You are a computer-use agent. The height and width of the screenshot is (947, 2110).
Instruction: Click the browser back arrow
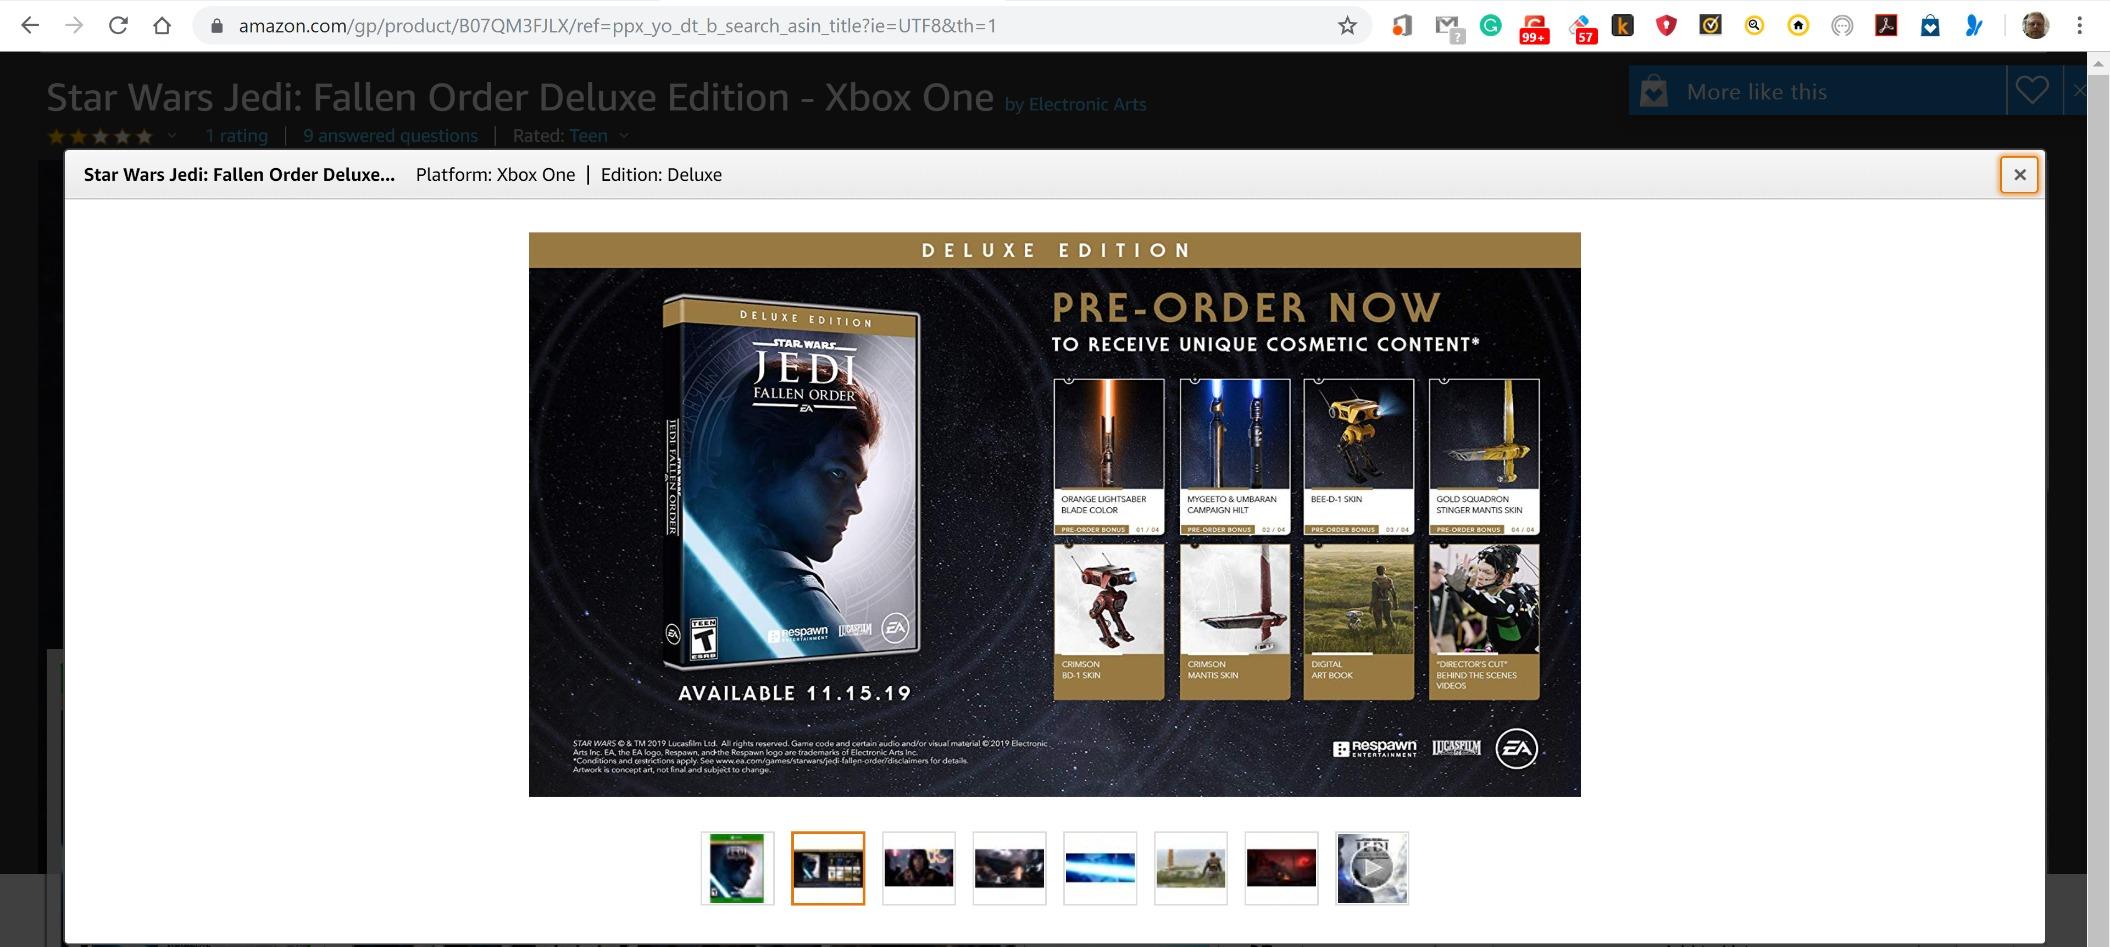tap(30, 26)
